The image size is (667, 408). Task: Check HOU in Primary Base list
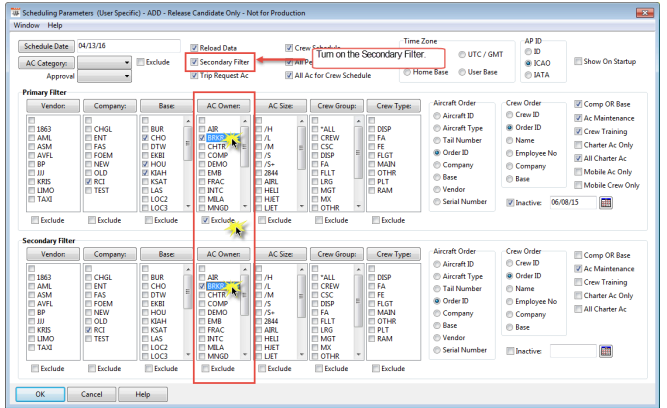click(145, 164)
